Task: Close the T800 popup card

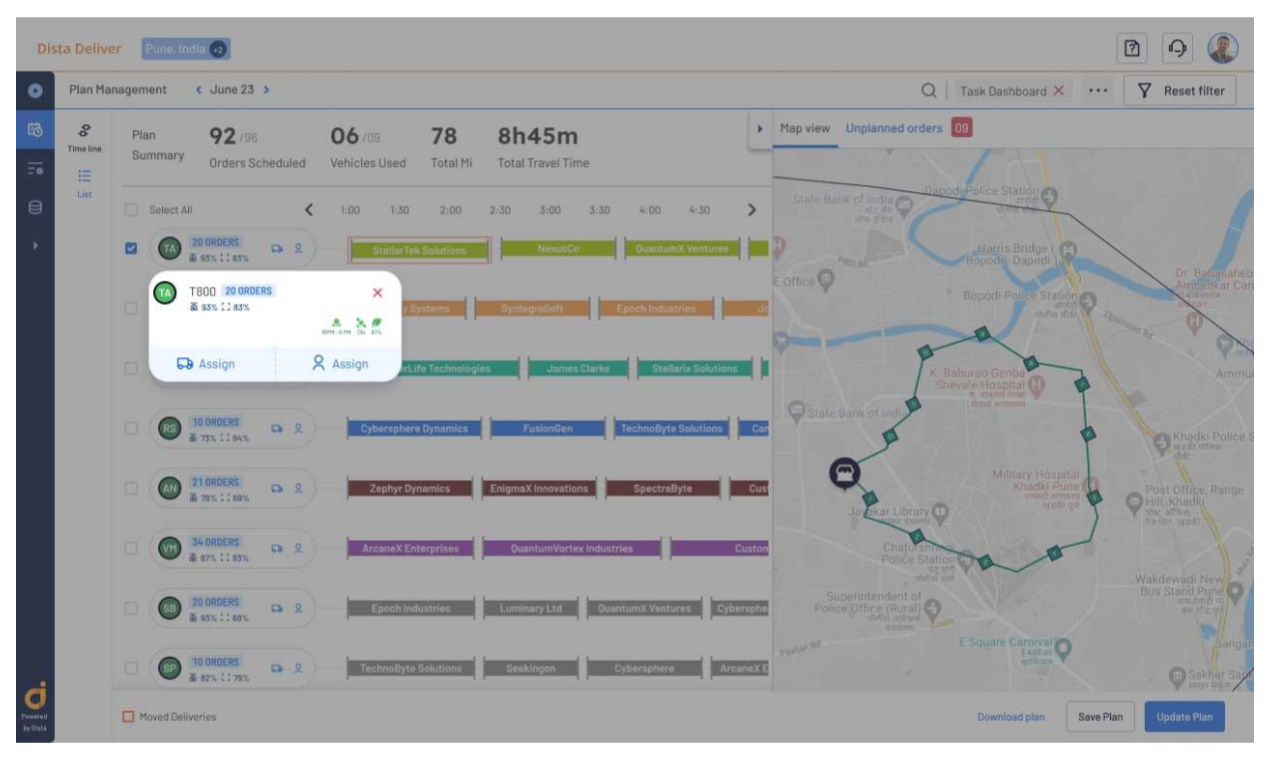Action: [x=377, y=293]
